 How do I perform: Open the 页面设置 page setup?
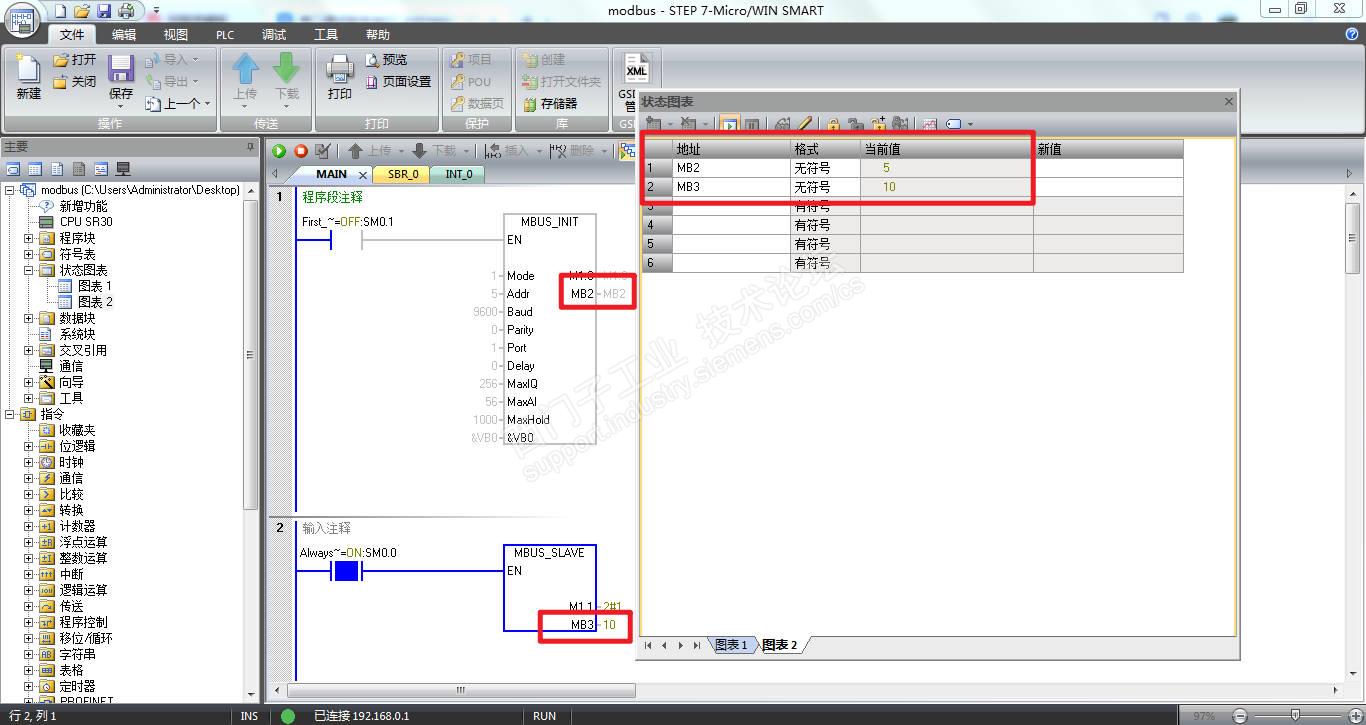click(398, 82)
